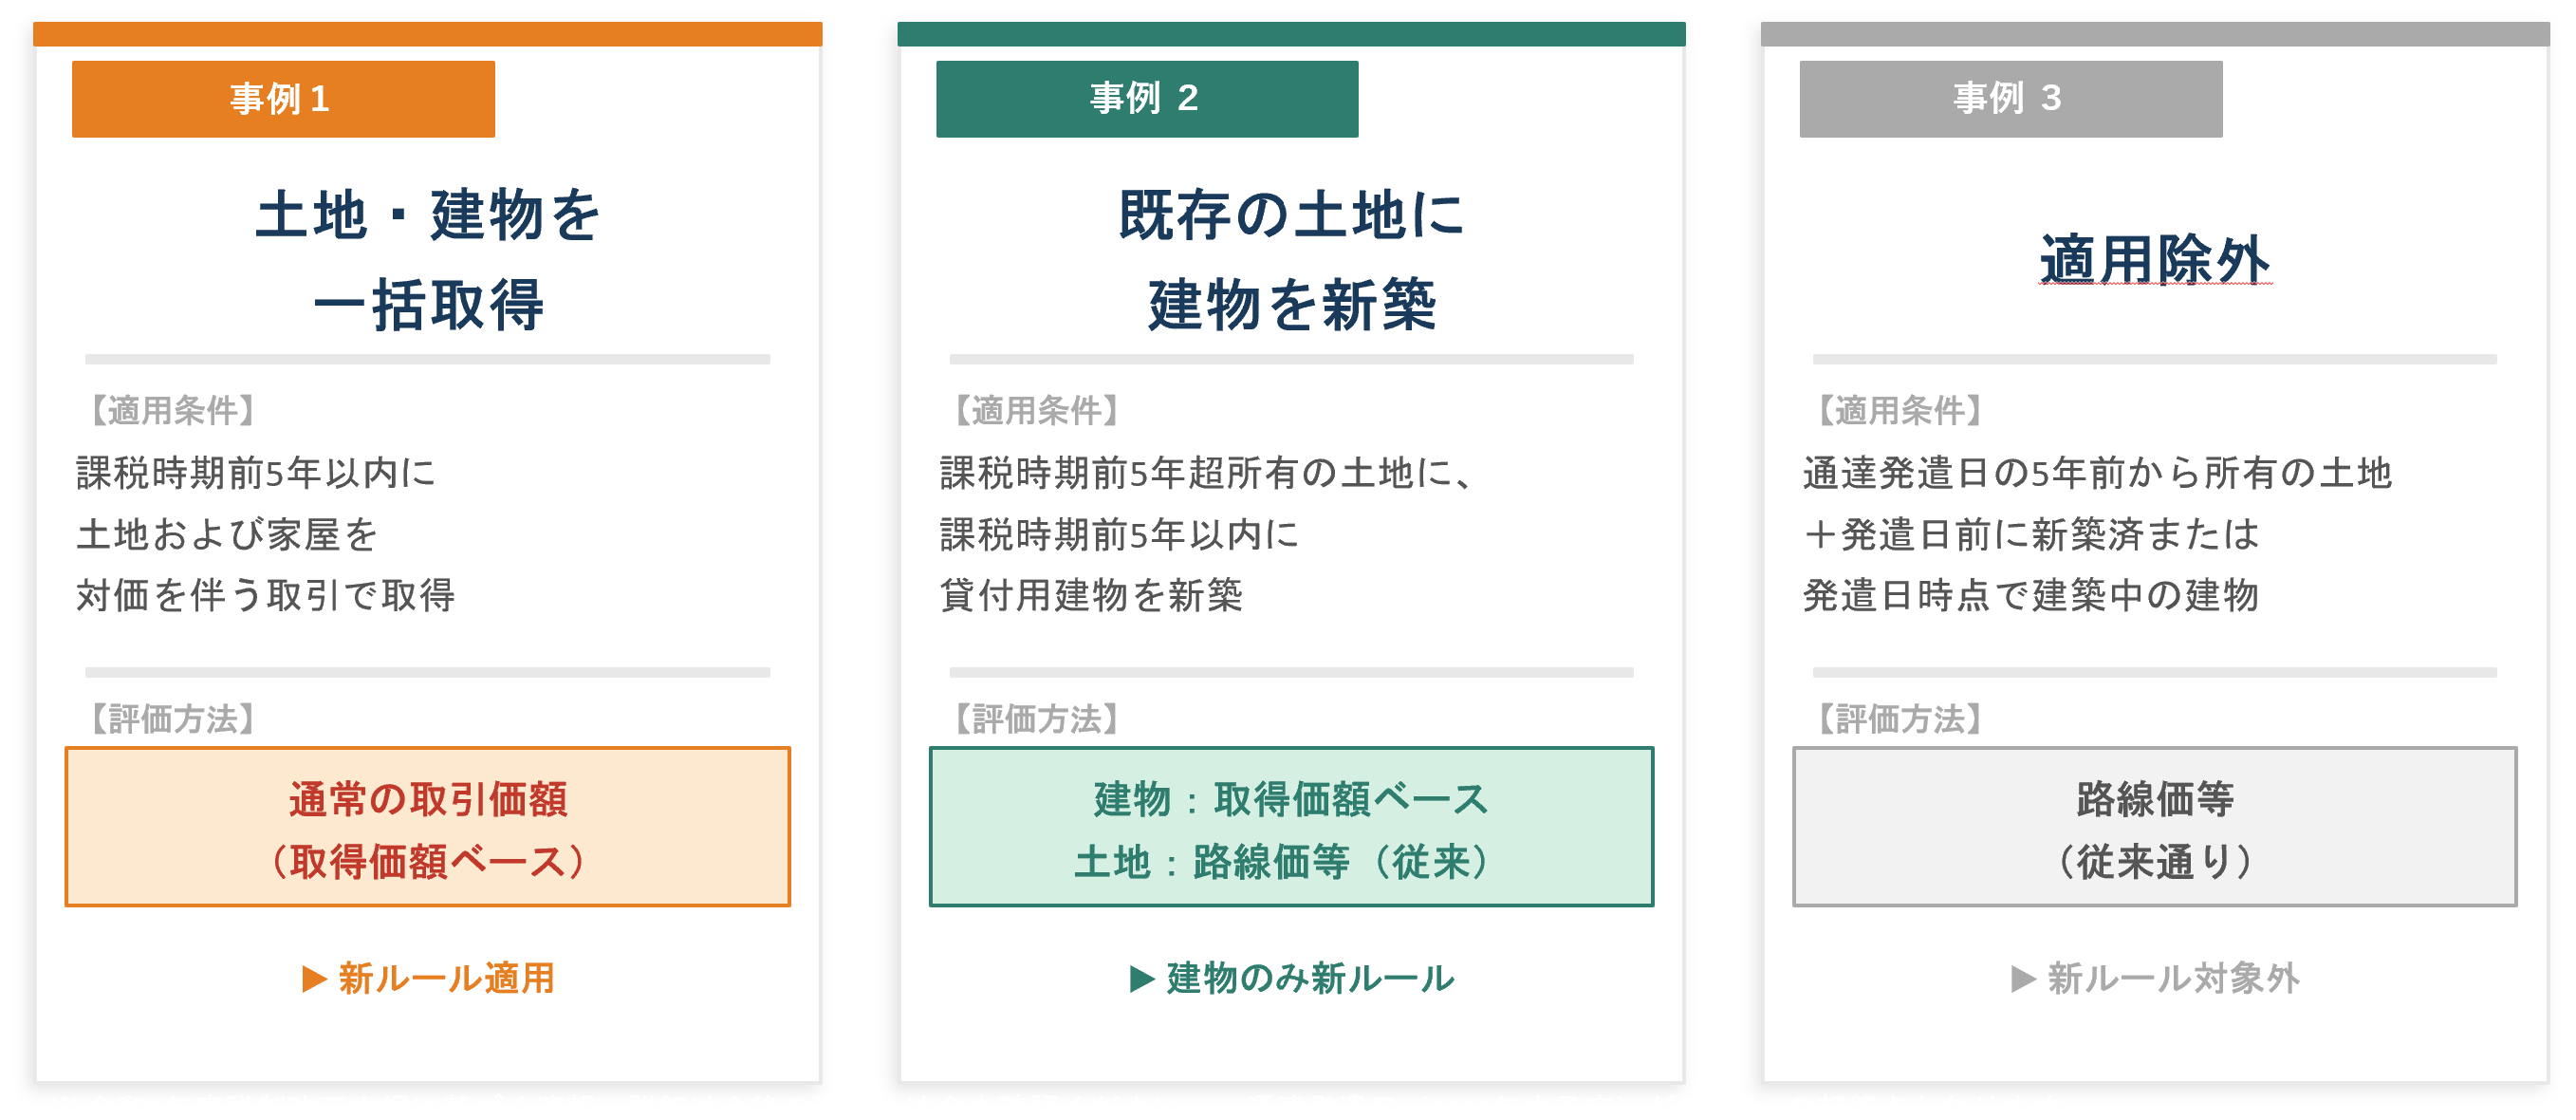2576x1120 pixels.
Task: Click the triangle icon beside 建物のみ新ルール
Action: pos(1141,978)
